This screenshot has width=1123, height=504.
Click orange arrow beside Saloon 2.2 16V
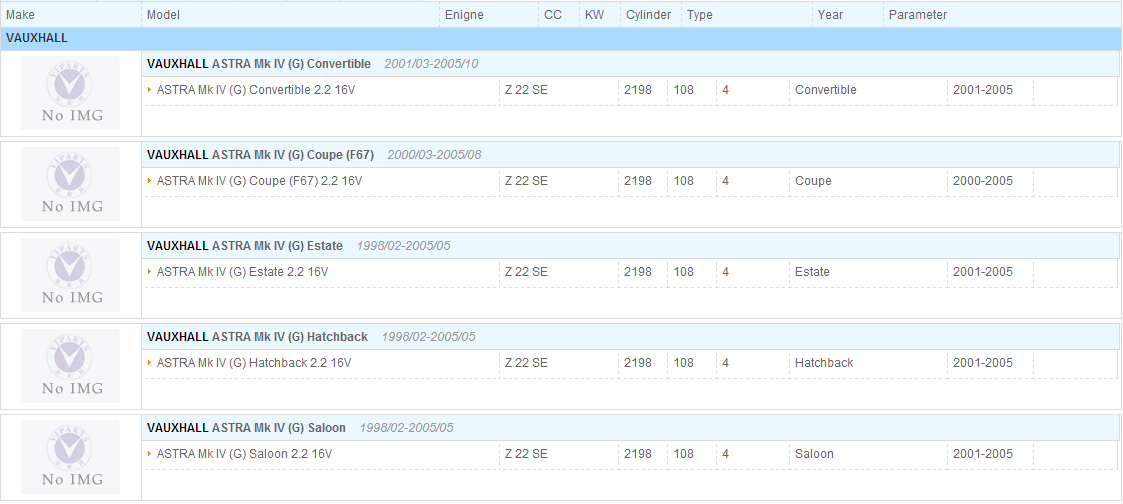[x=150, y=453]
